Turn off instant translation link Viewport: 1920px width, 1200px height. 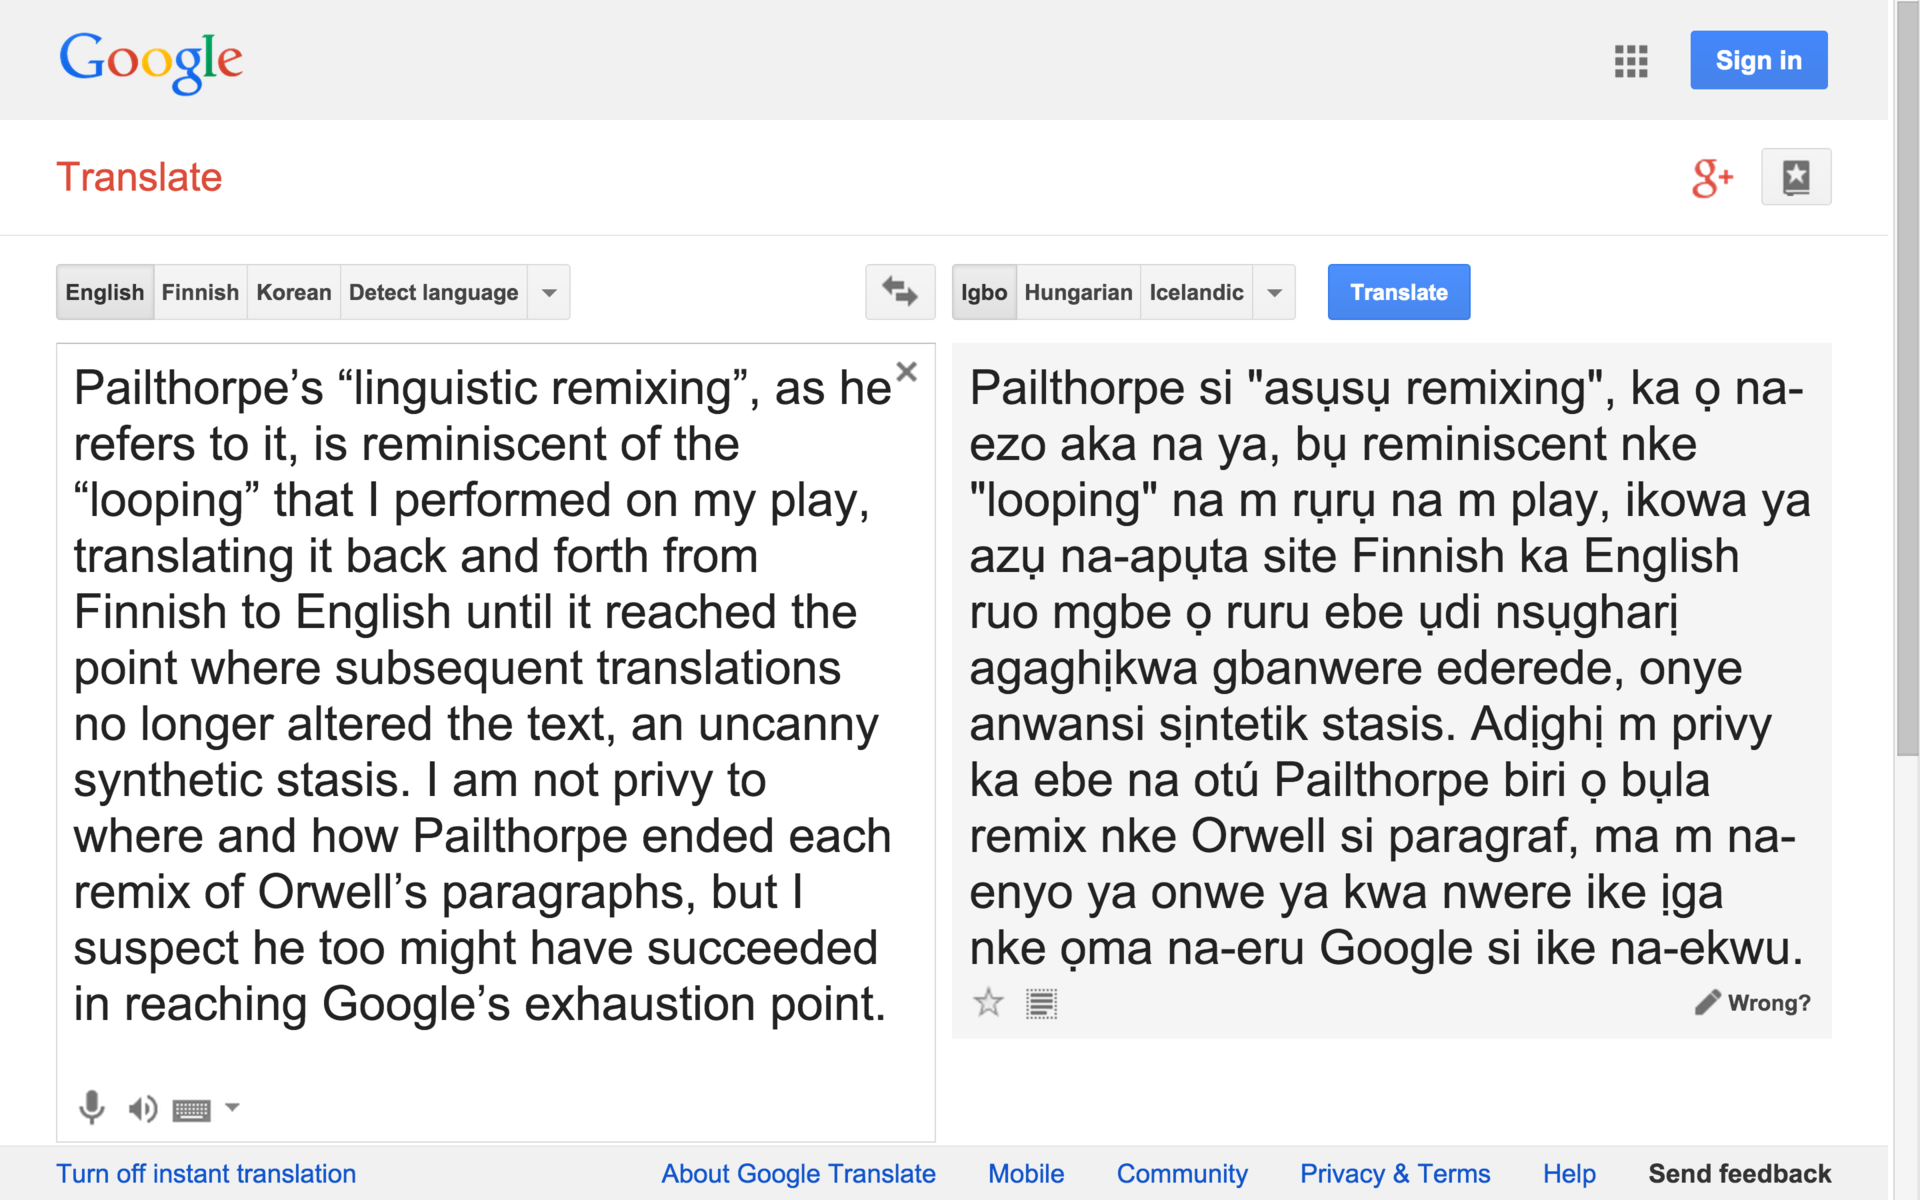tap(206, 1173)
